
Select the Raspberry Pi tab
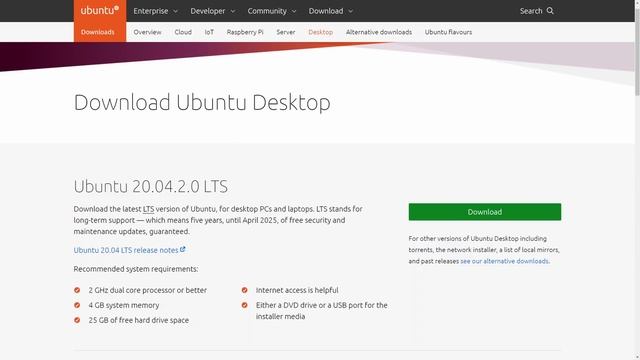[x=245, y=32]
